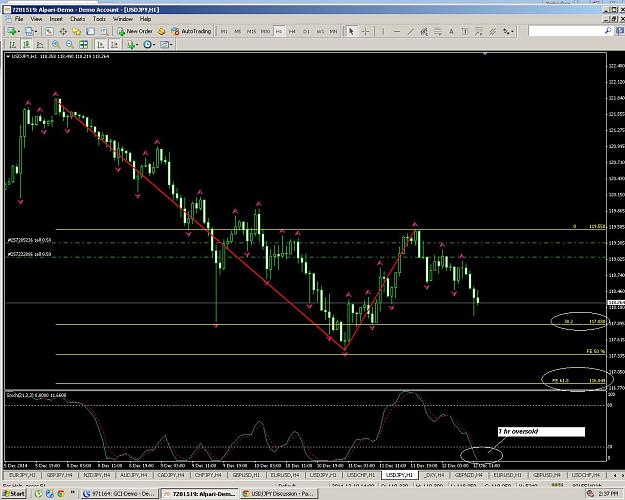Switch chart to M30 timeframe

(265, 31)
